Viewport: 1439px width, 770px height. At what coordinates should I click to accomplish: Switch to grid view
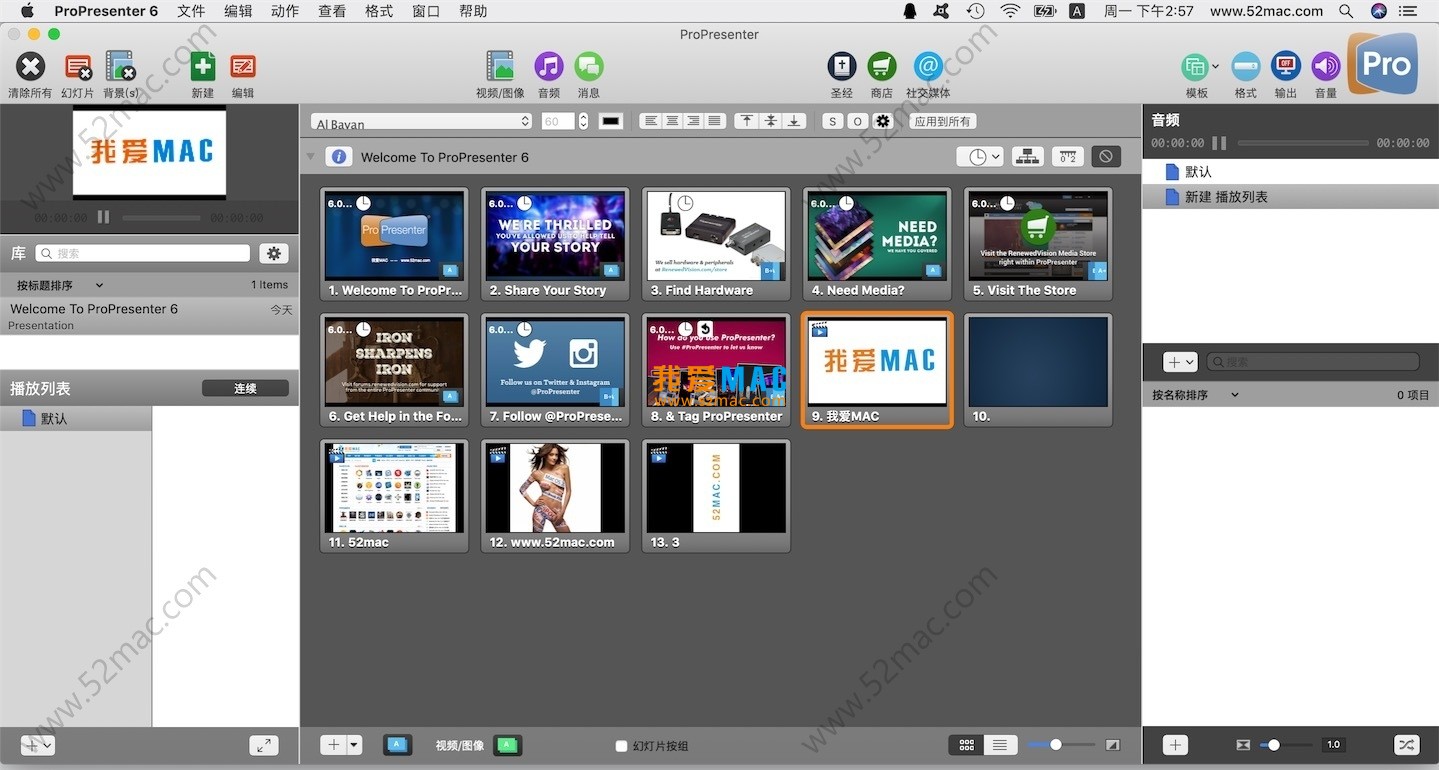click(967, 745)
